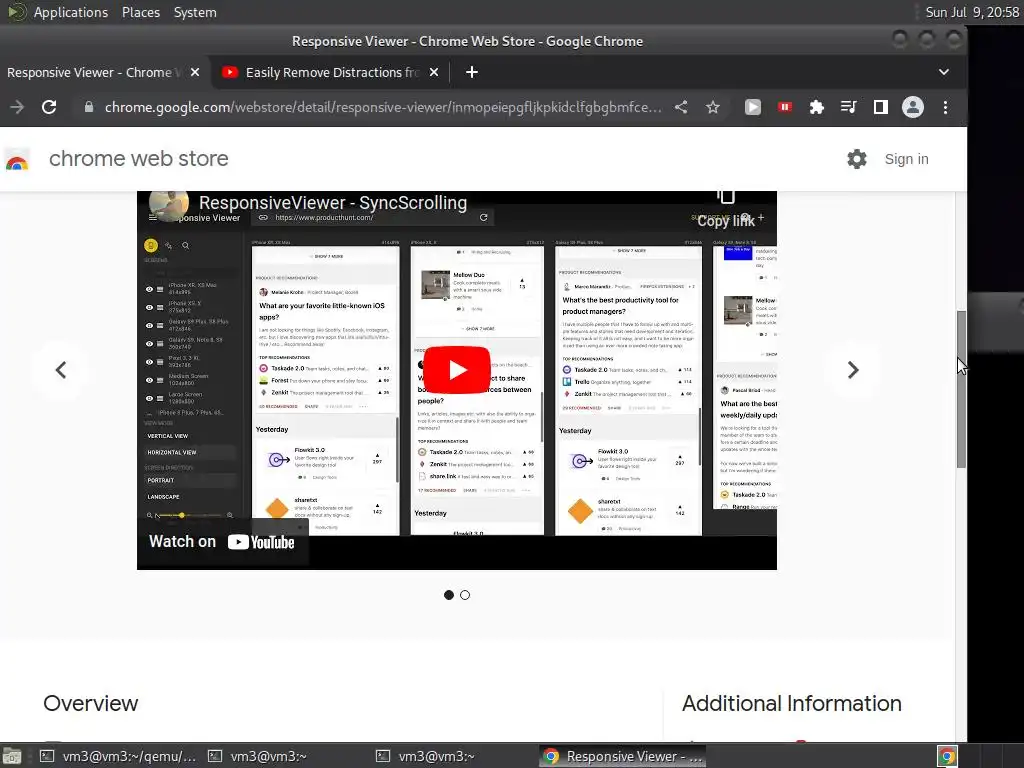The height and width of the screenshot is (768, 1024).
Task: Open the tab search dropdown chevron
Action: click(x=944, y=72)
